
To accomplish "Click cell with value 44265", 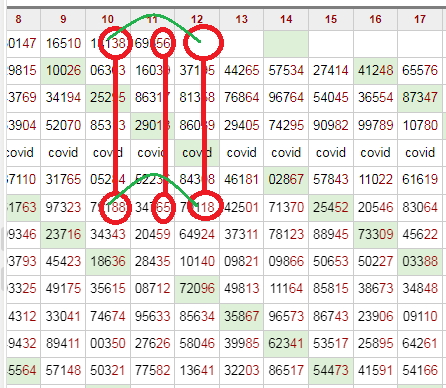I will pos(242,70).
